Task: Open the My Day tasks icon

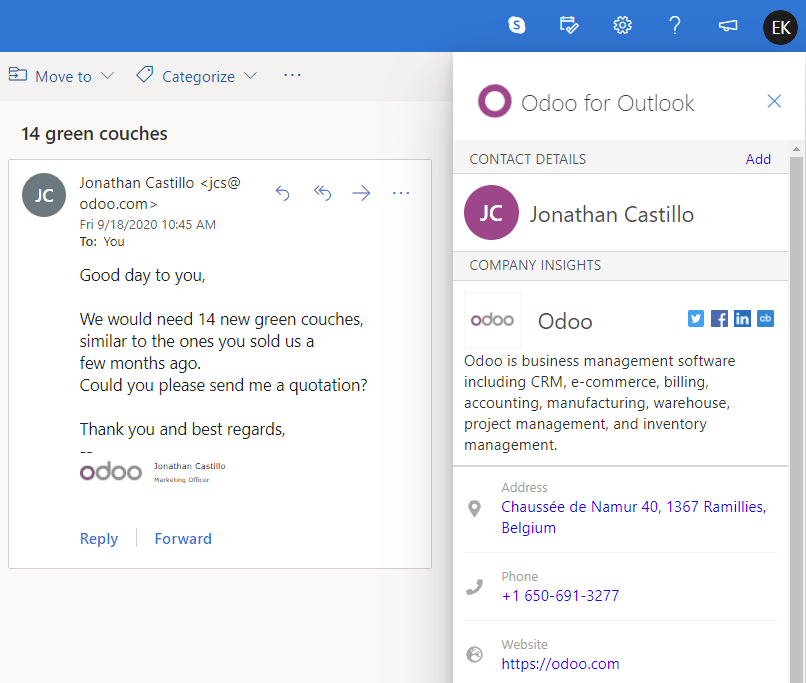Action: click(x=569, y=26)
